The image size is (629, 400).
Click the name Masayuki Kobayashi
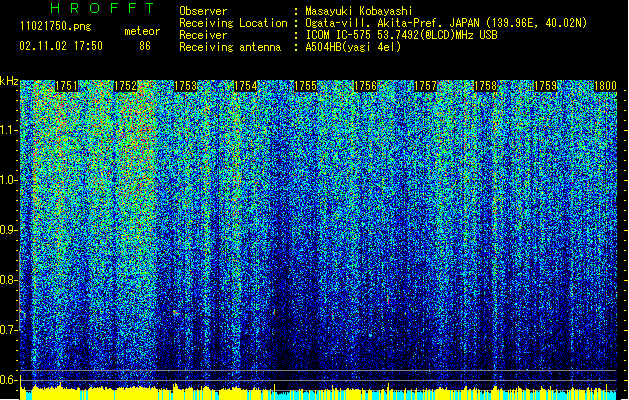click(x=359, y=11)
